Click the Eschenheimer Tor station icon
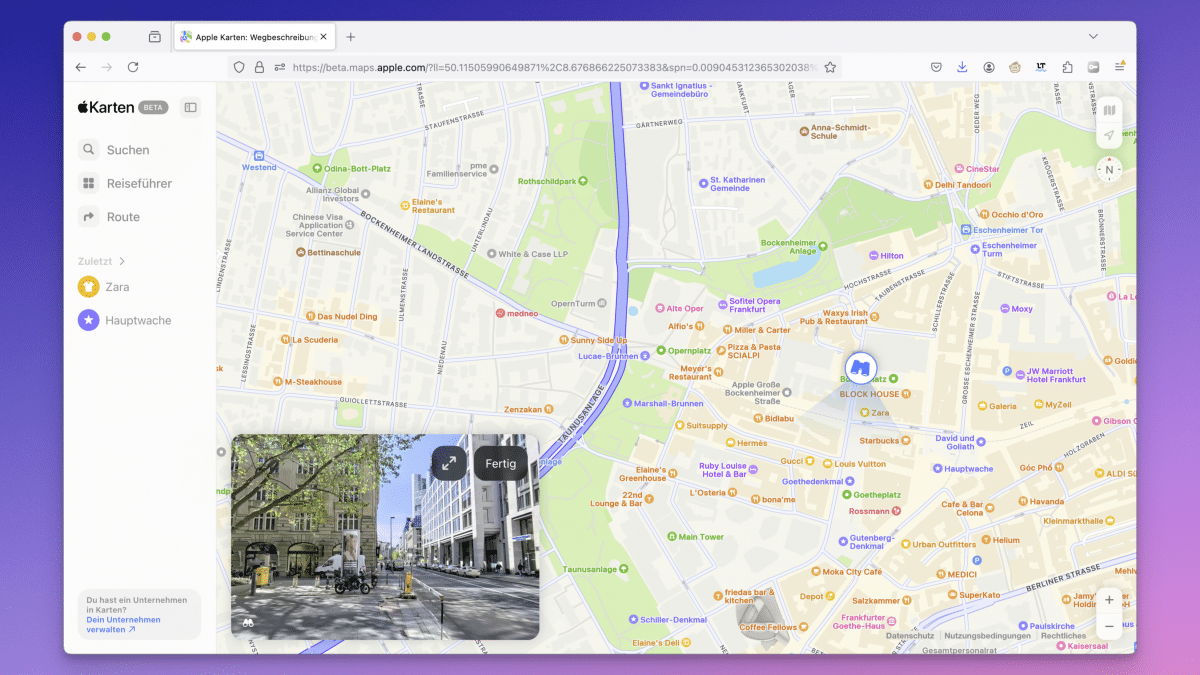1200x675 pixels. click(x=965, y=230)
